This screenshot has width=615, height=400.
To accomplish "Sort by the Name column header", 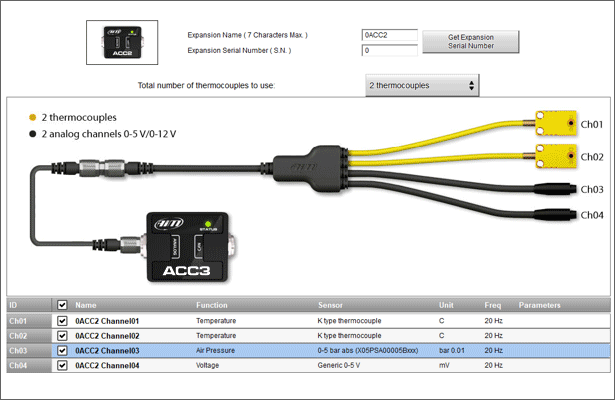I will [86, 305].
